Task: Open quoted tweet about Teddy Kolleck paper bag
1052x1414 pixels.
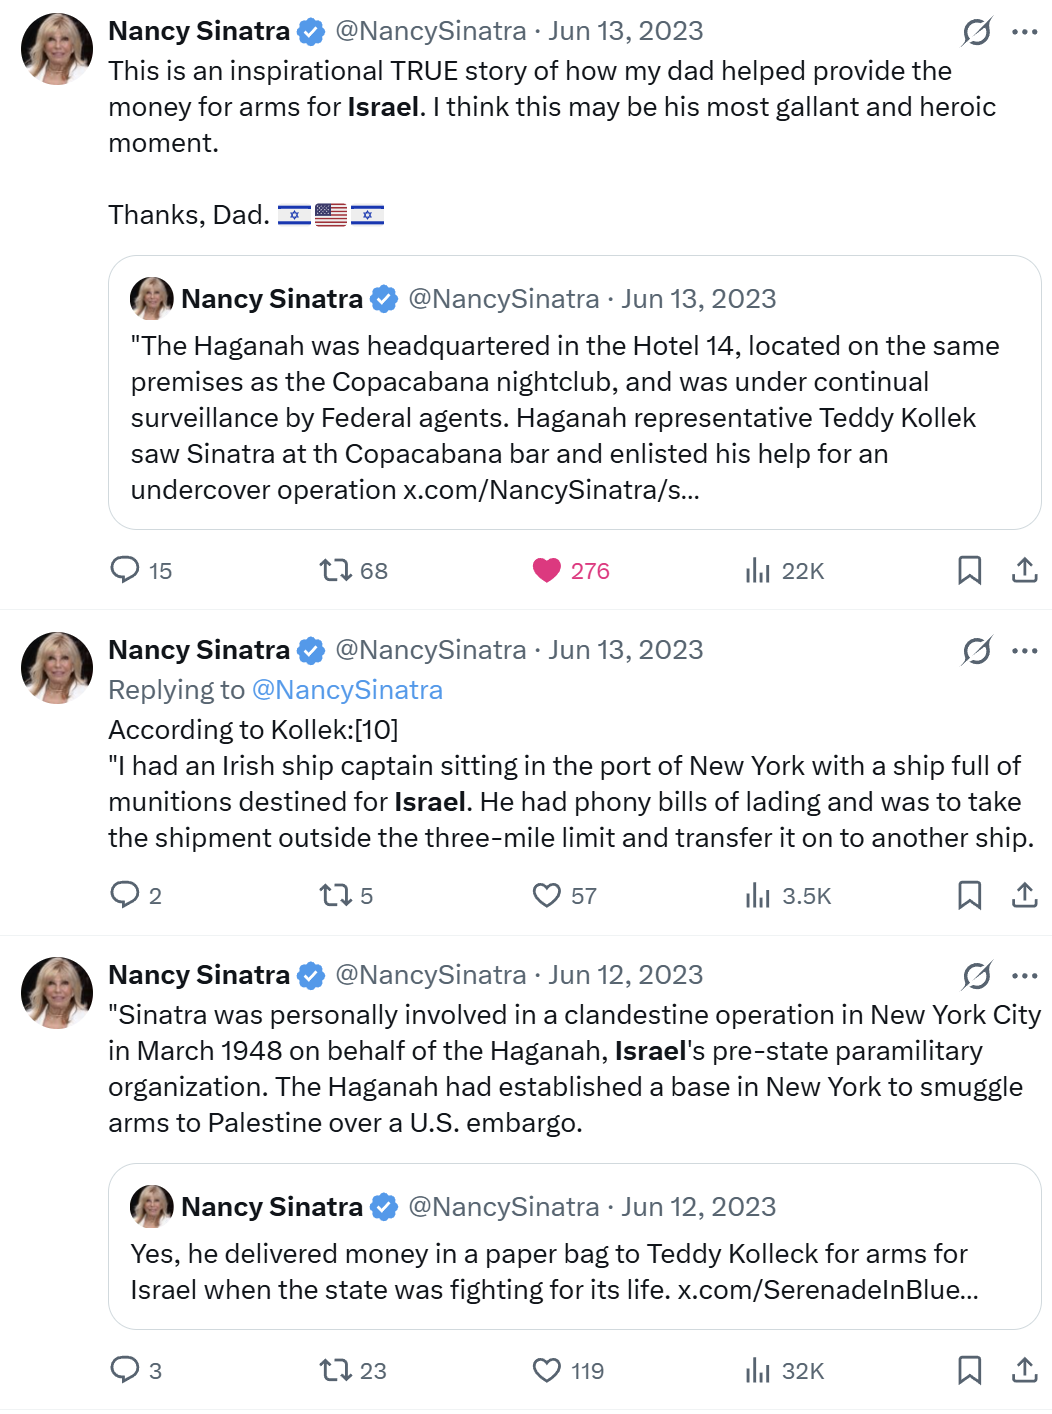Action: [575, 1246]
